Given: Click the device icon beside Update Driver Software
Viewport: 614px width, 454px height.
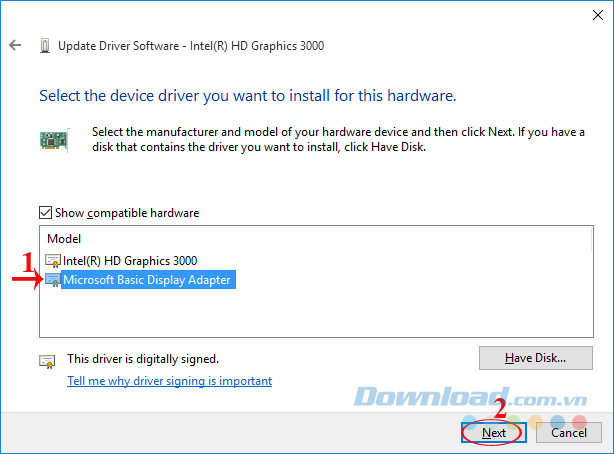Looking at the screenshot, I should (x=45, y=46).
